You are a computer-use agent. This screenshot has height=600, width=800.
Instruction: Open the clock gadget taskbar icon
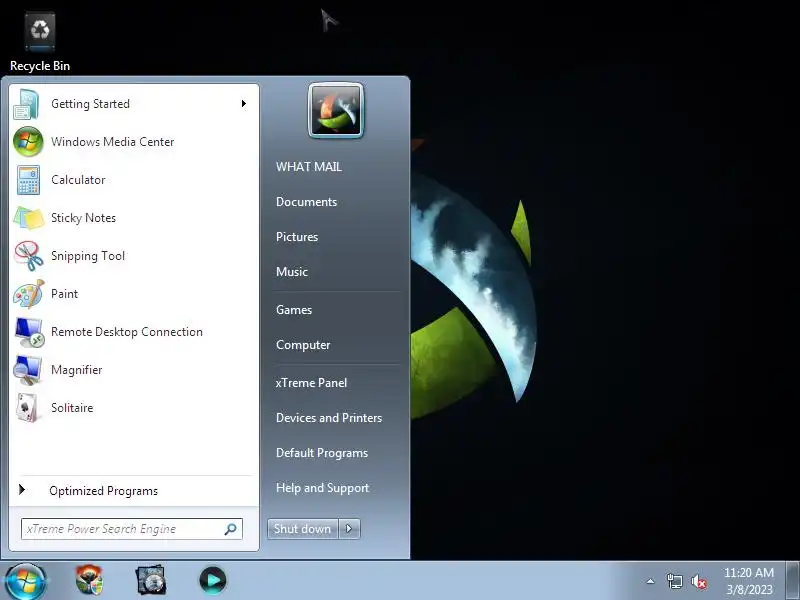click(151, 580)
